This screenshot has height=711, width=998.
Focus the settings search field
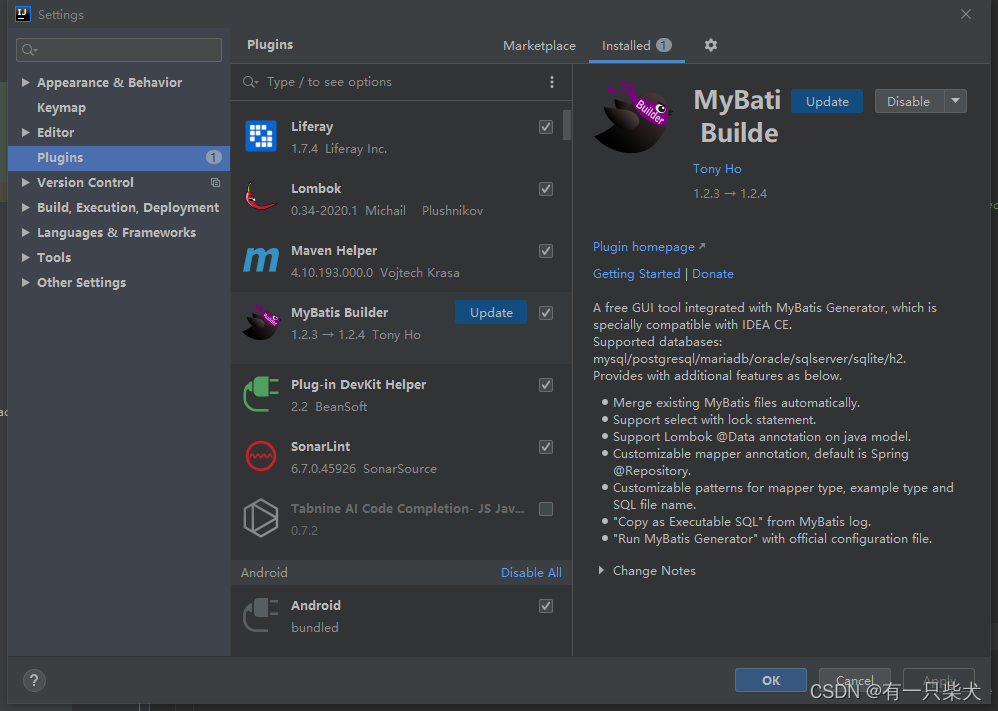(118, 50)
